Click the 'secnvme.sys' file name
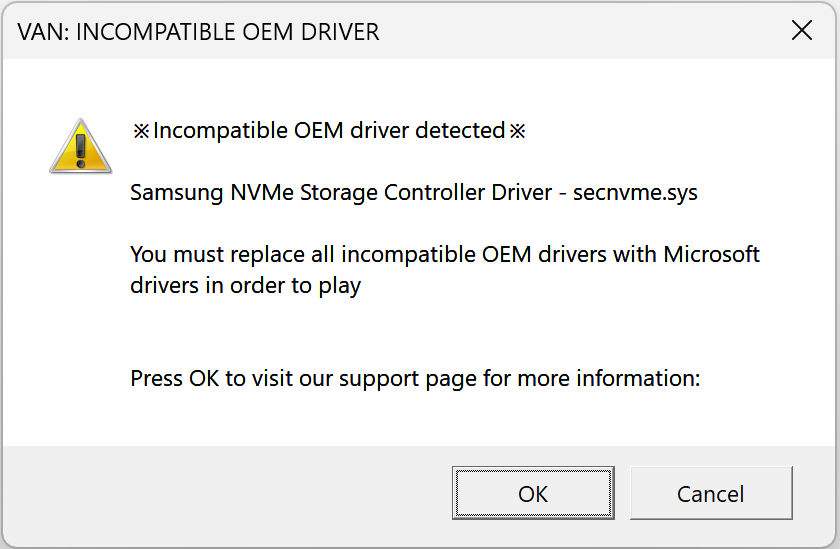Screen dimensions: 840x549 pyautogui.click(x=635, y=193)
